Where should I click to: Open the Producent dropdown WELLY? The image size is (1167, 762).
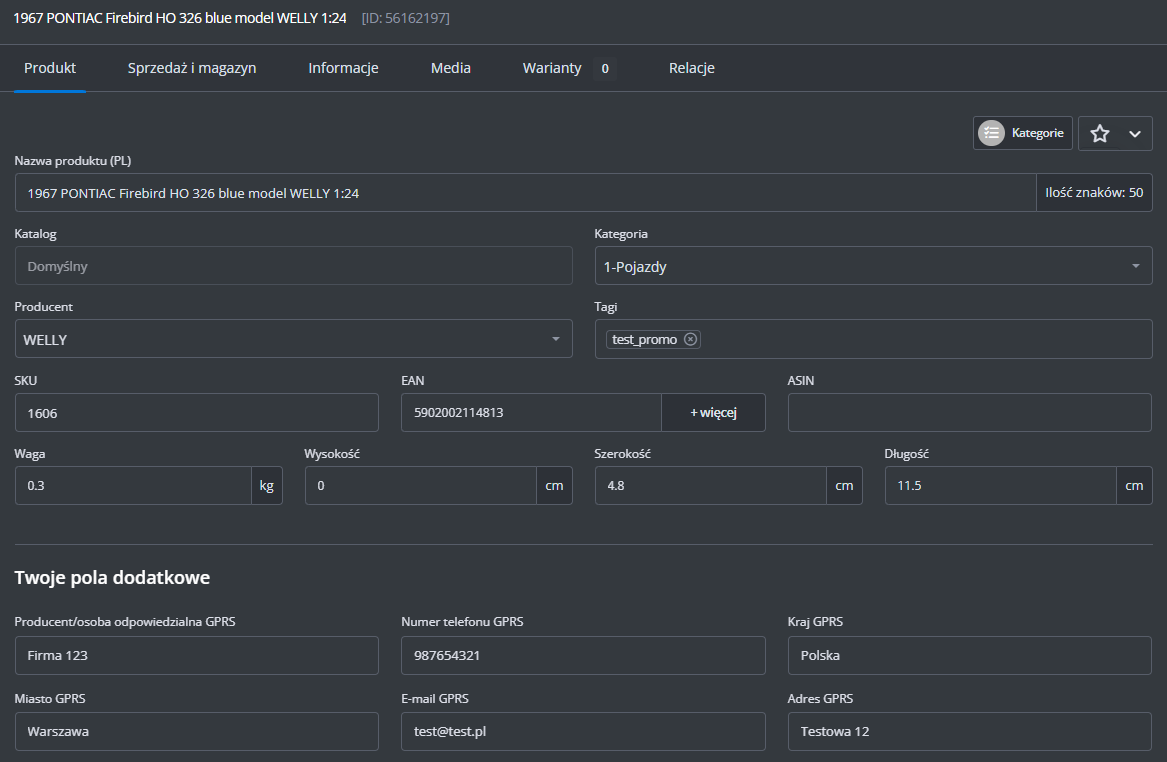click(x=292, y=339)
